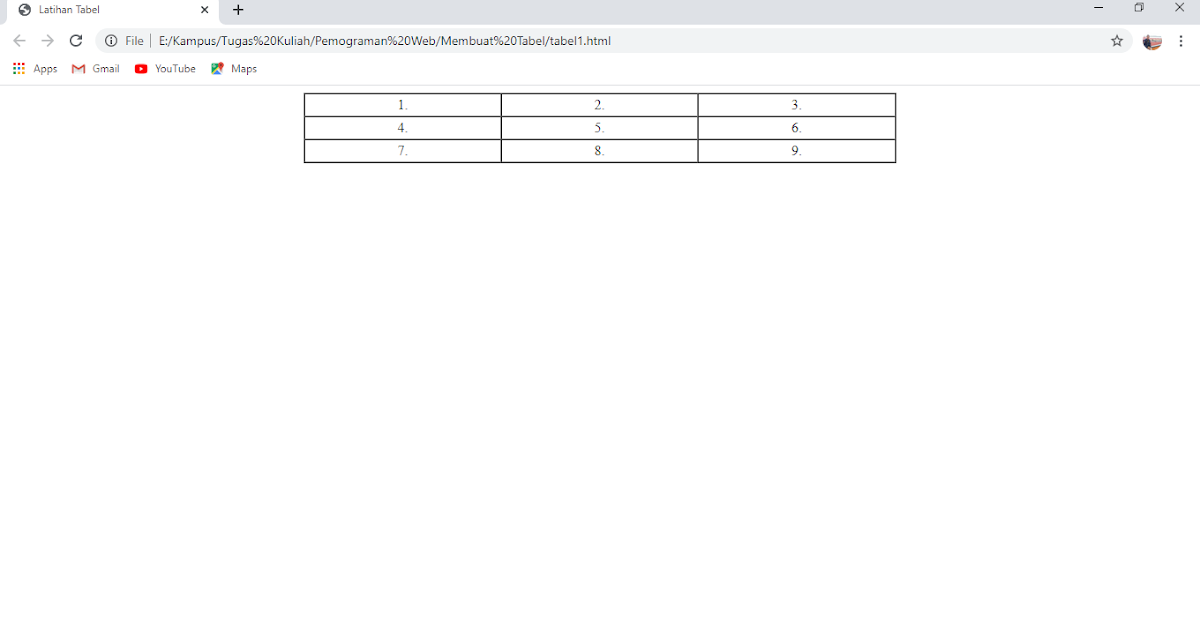This screenshot has width=1200, height=630.
Task: Click the forward navigation arrow
Action: [x=47, y=41]
